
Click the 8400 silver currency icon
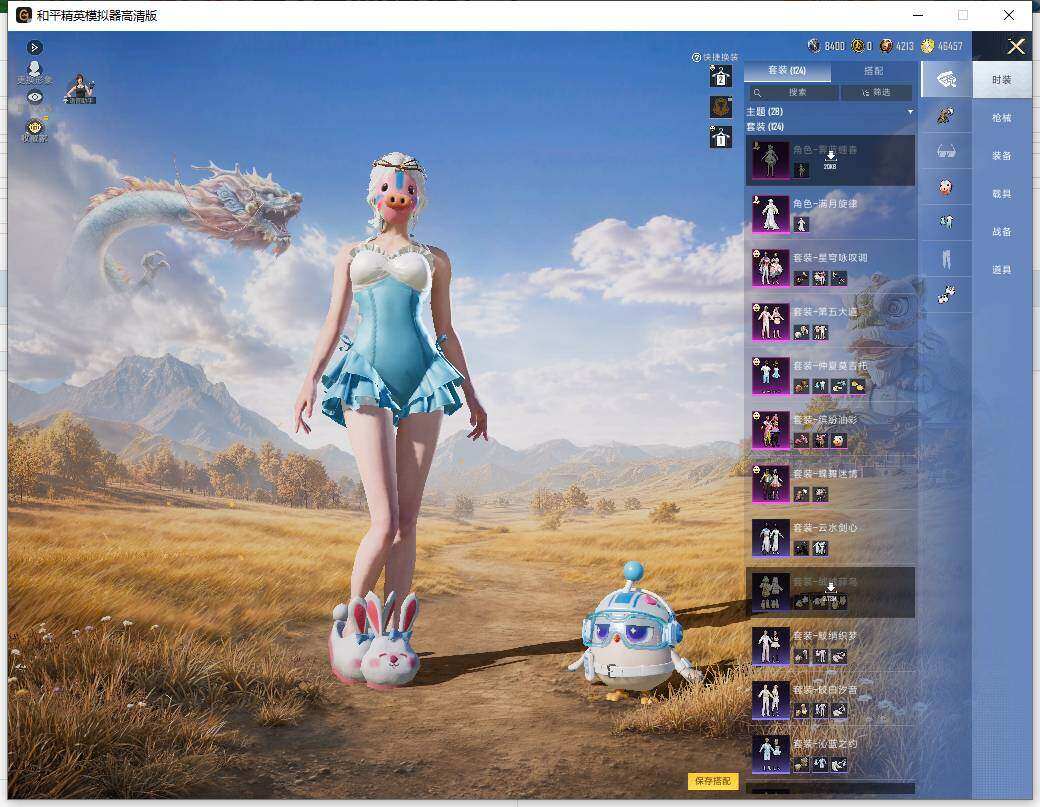[814, 45]
